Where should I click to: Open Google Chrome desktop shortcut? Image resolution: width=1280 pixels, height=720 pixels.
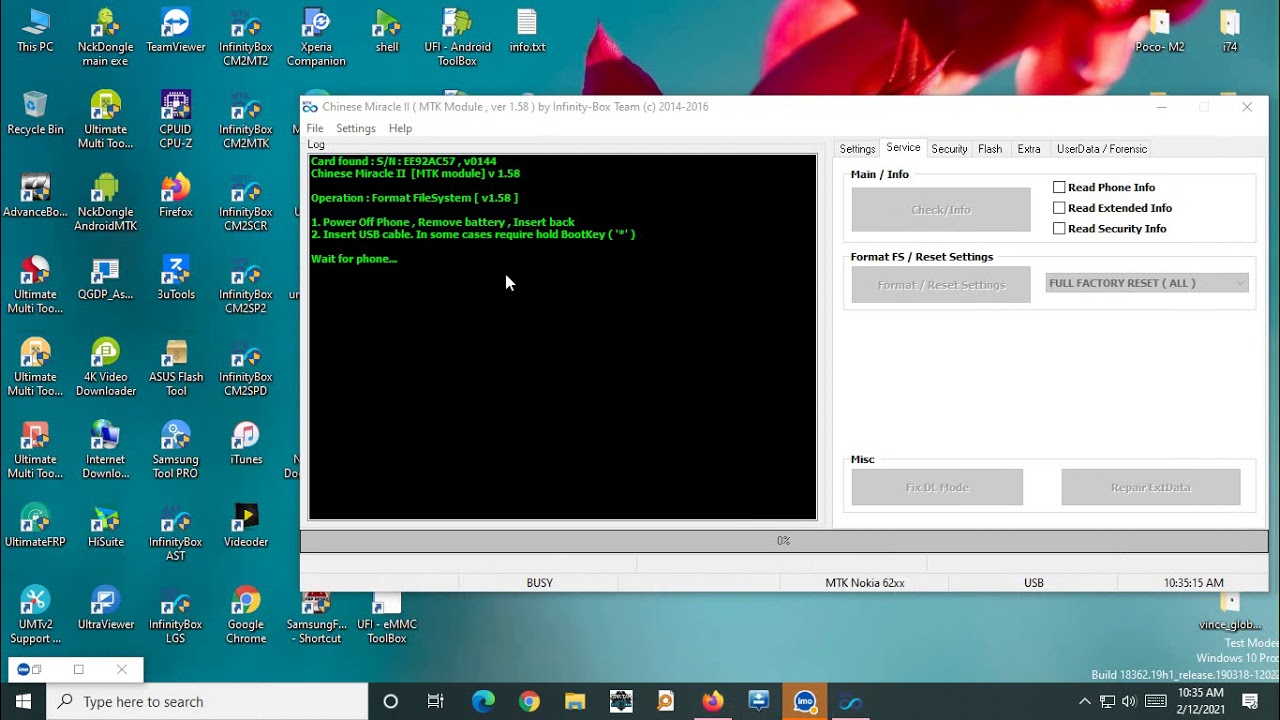tap(246, 615)
